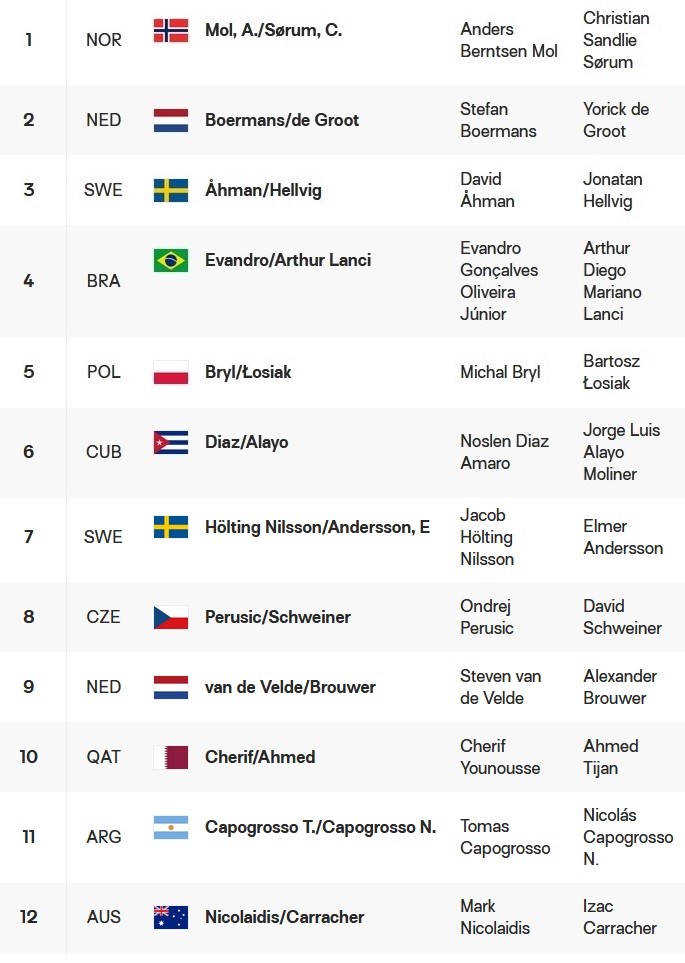The height and width of the screenshot is (963, 685).
Task: Click the Nicolaidis/Carracher team name
Action: click(284, 917)
